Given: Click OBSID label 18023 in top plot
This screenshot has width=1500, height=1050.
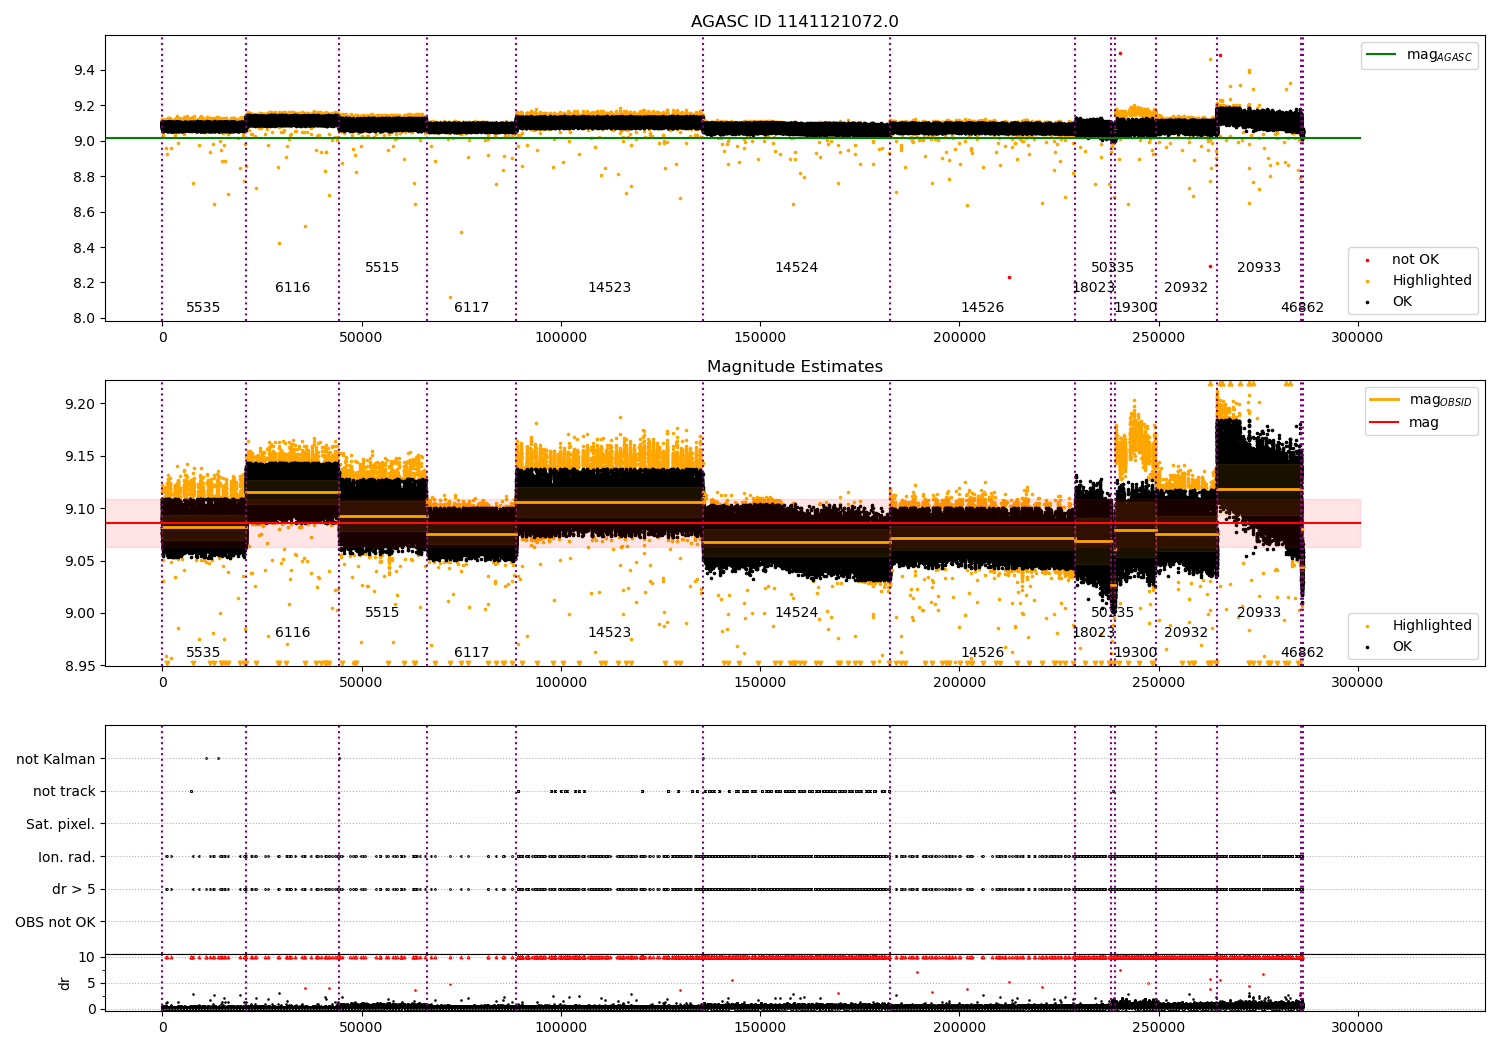Looking at the screenshot, I should tap(1094, 288).
